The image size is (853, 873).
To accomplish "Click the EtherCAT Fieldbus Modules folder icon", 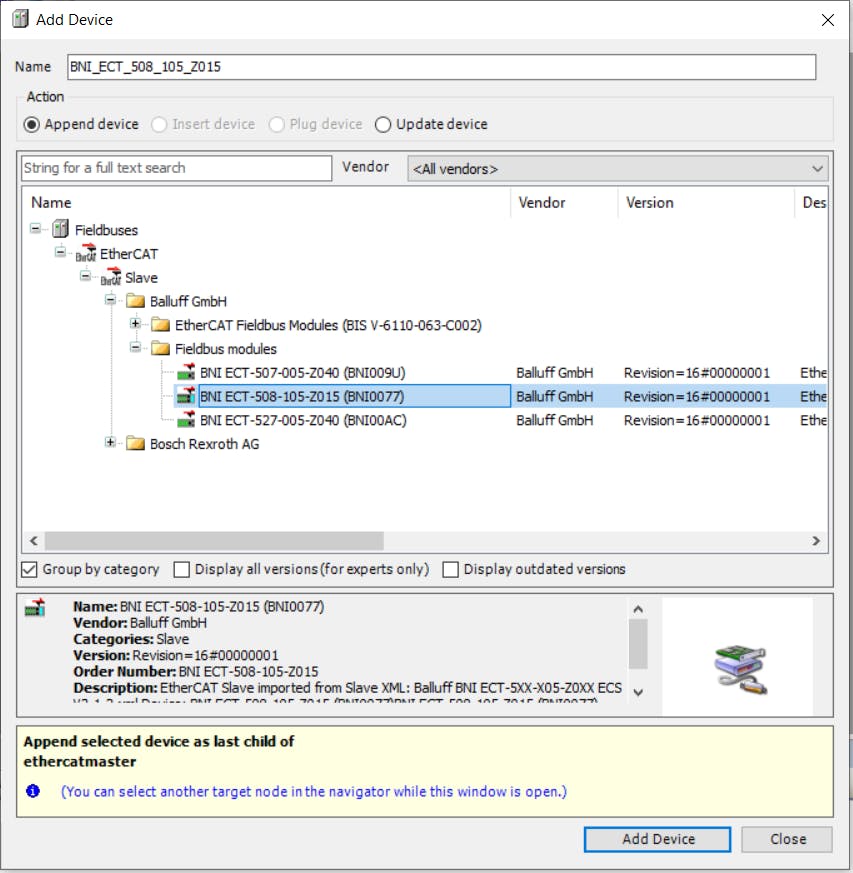I will (x=160, y=325).
